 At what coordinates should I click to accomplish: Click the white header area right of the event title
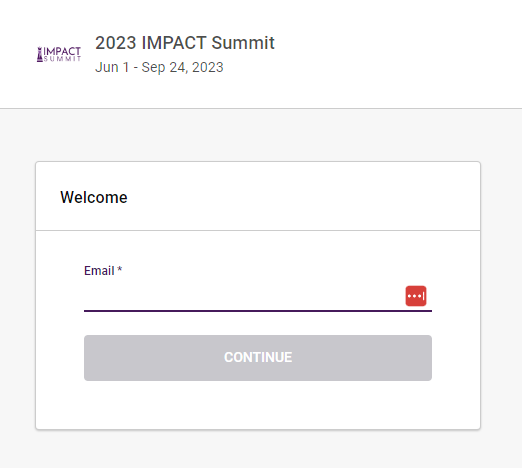(397, 54)
